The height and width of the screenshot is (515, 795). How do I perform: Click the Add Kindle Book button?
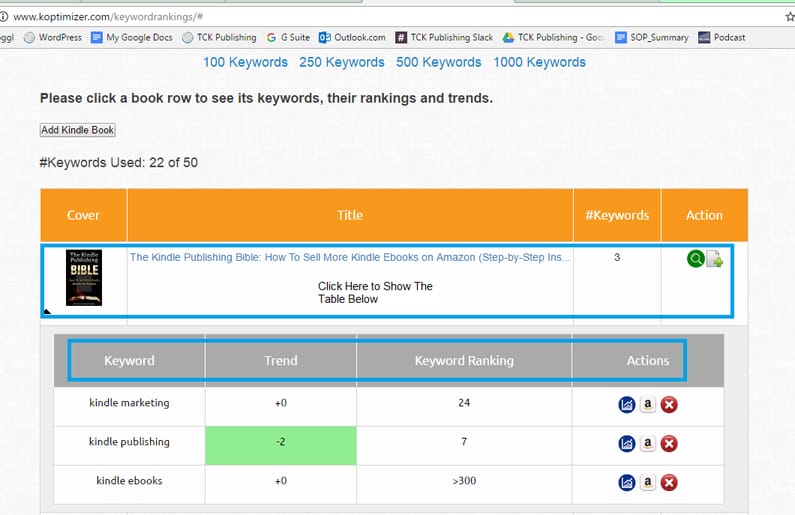click(78, 130)
